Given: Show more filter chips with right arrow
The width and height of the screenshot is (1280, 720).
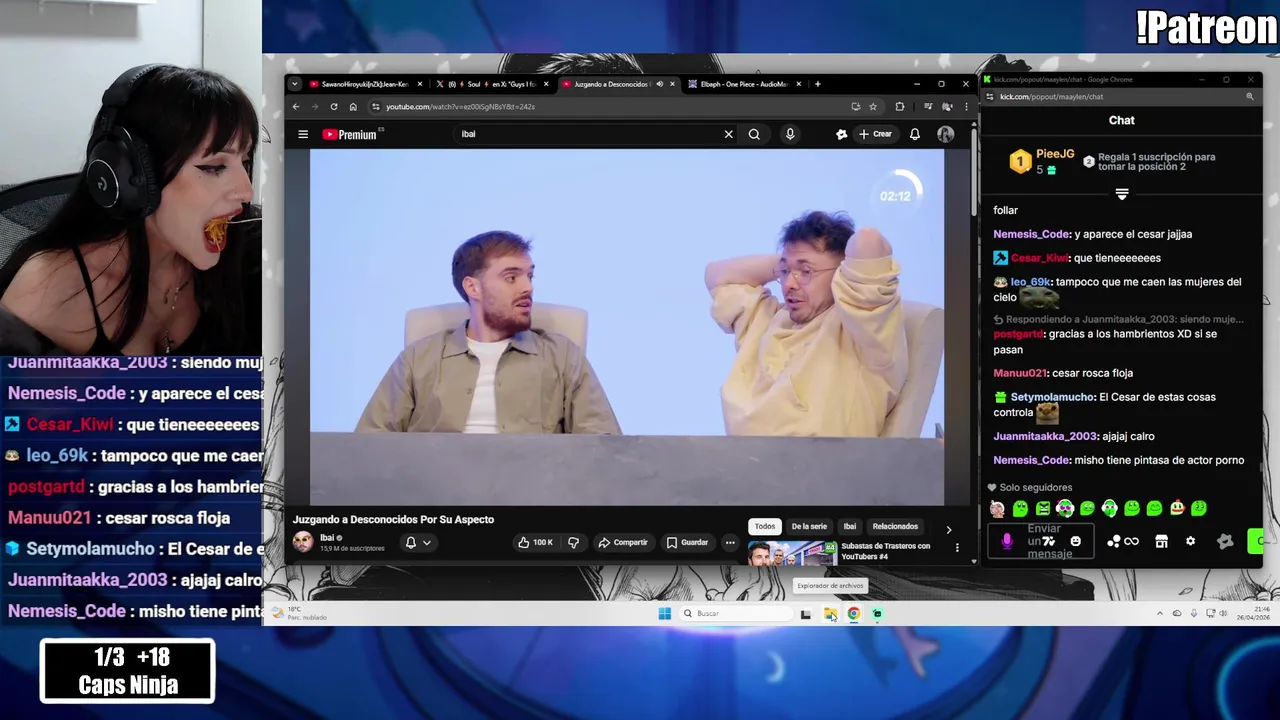Looking at the screenshot, I should pos(949,529).
